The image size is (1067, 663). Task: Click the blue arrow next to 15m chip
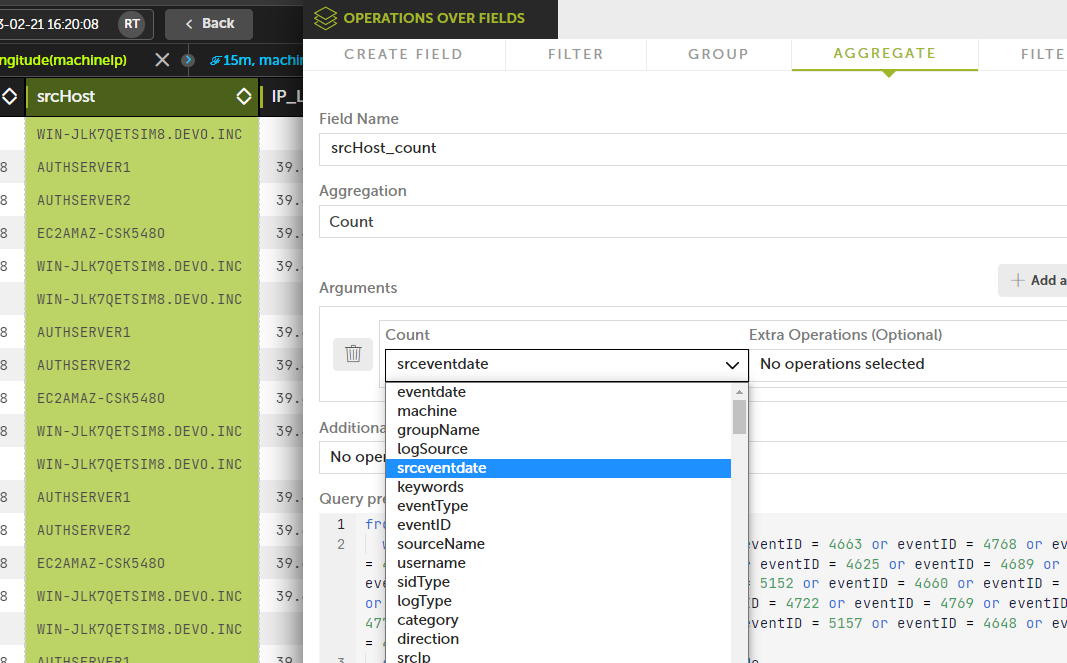click(x=188, y=60)
